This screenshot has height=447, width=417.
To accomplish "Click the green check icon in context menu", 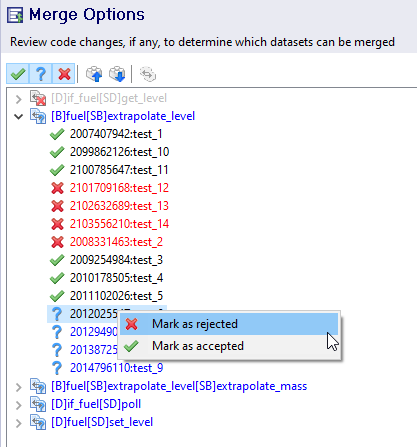I will [131, 346].
